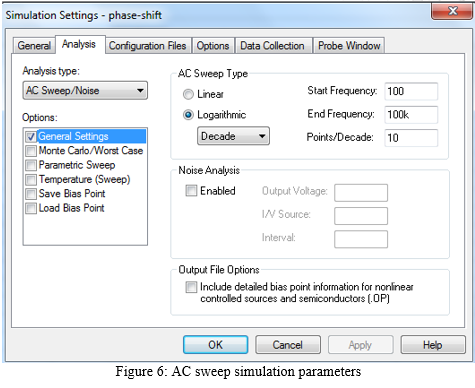The height and width of the screenshot is (388, 475).
Task: Confirm settings with the OK button
Action: pyautogui.click(x=216, y=345)
